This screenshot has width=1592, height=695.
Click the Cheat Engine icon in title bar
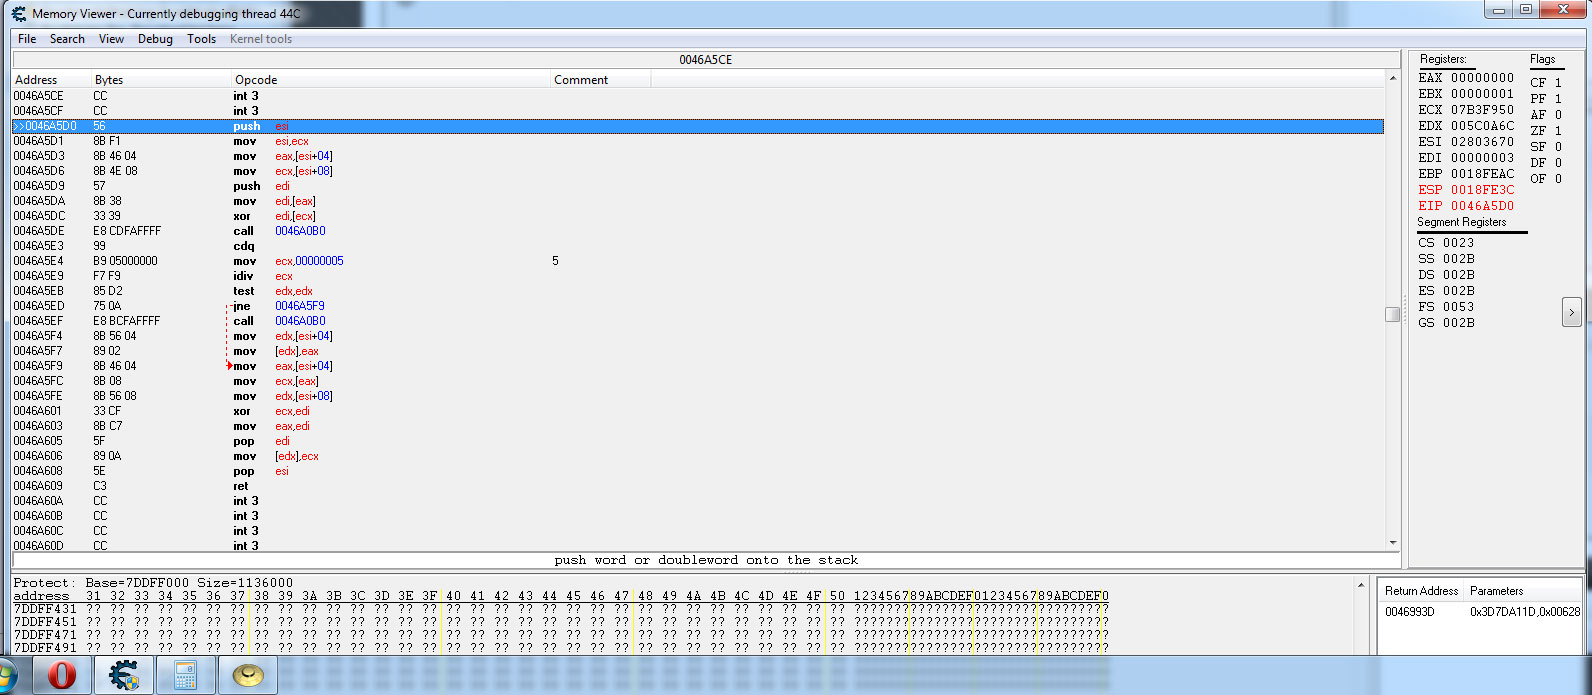pos(18,14)
